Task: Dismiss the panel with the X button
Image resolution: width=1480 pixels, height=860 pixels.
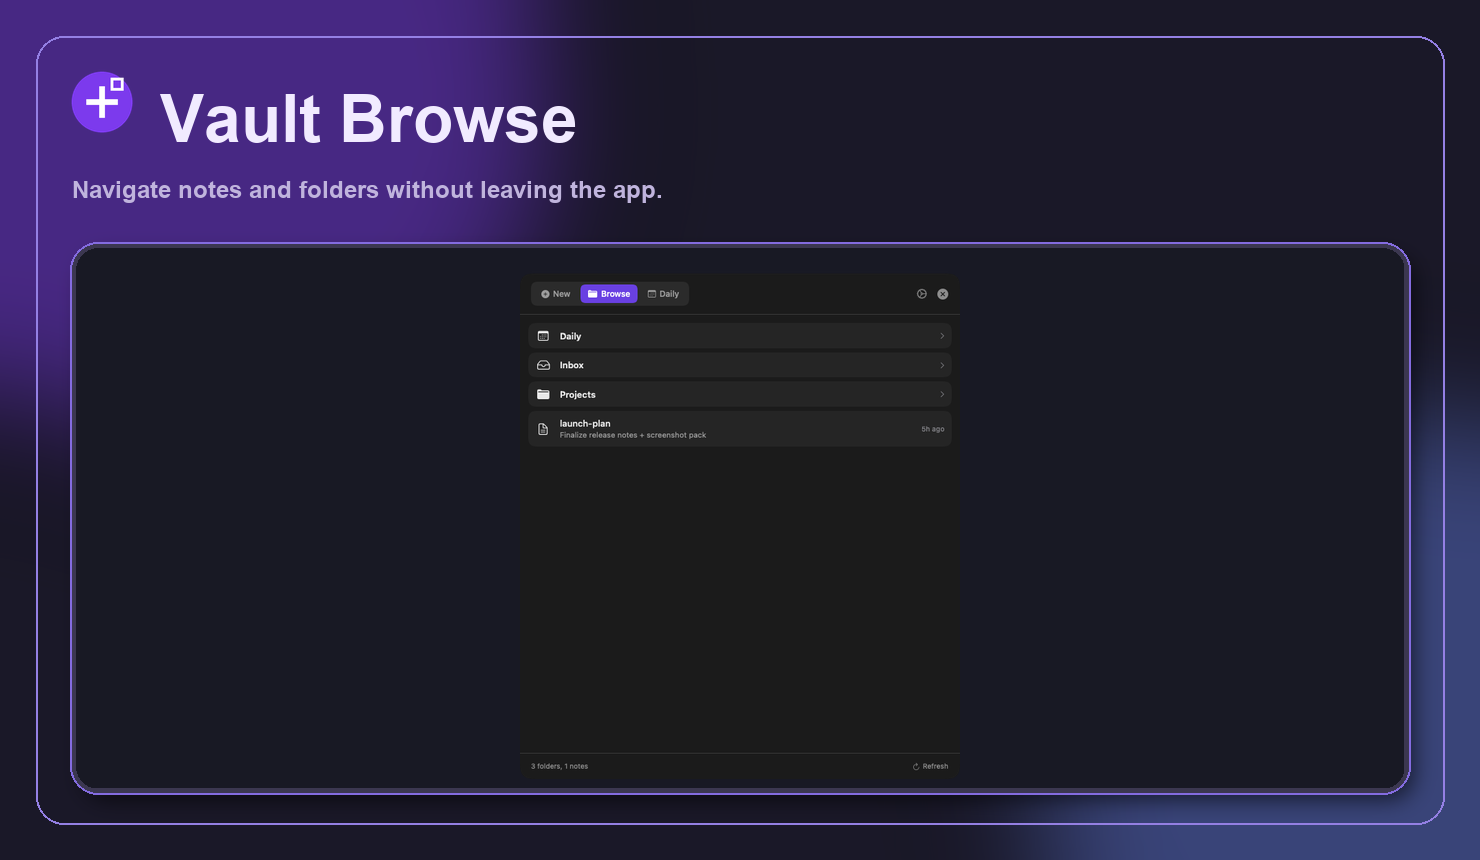Action: pyautogui.click(x=942, y=293)
